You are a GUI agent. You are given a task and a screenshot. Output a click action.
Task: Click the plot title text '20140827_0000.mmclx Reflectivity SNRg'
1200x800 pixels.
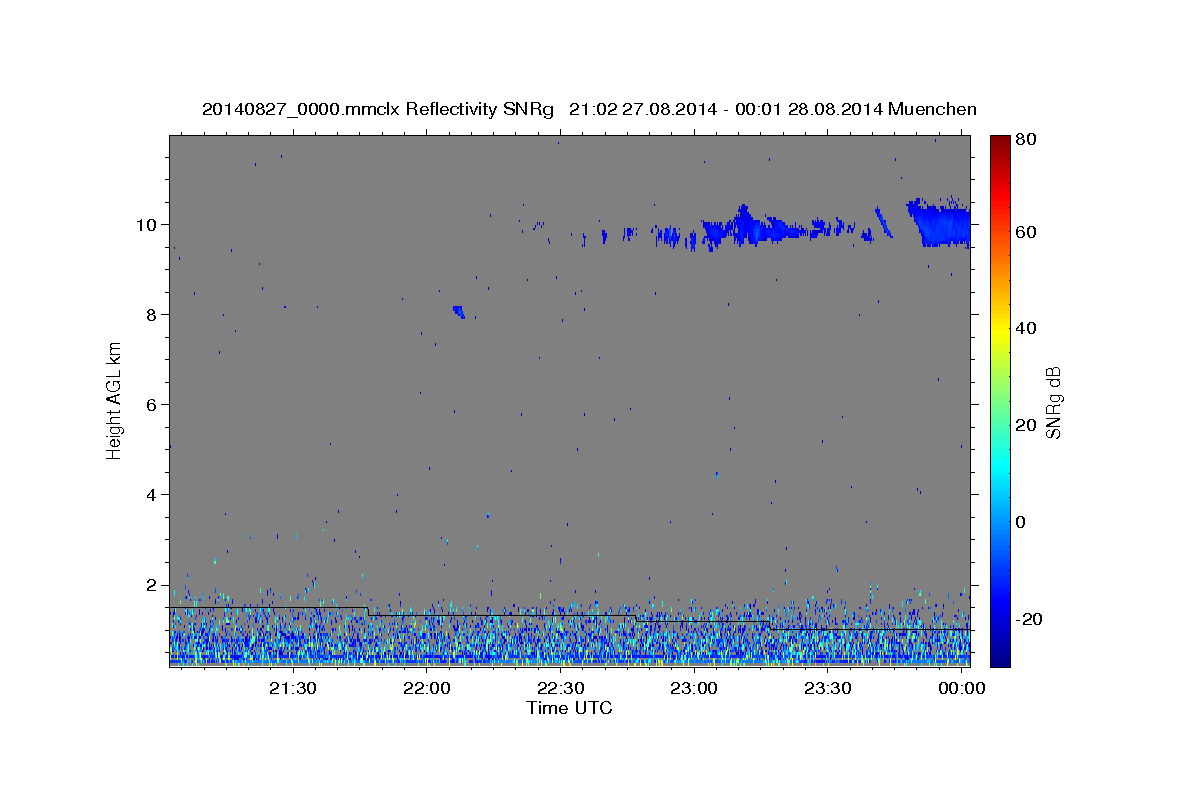coord(378,109)
